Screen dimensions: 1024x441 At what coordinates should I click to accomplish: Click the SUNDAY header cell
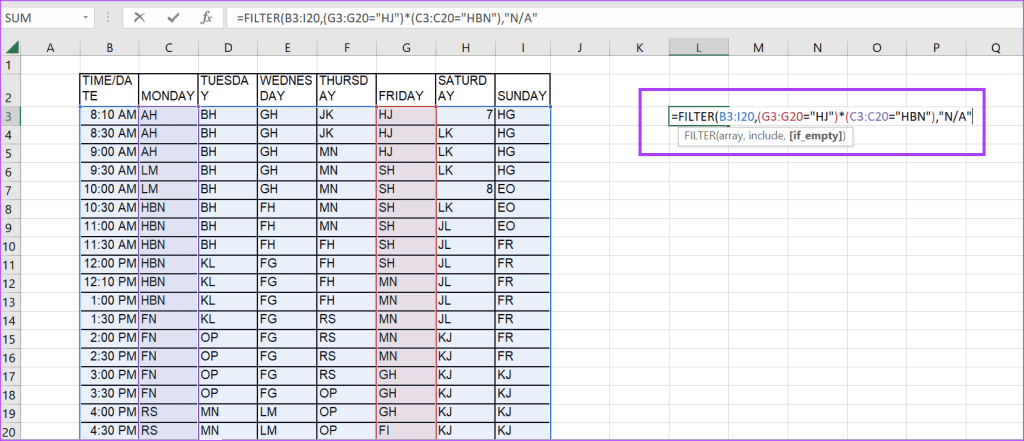coord(522,96)
